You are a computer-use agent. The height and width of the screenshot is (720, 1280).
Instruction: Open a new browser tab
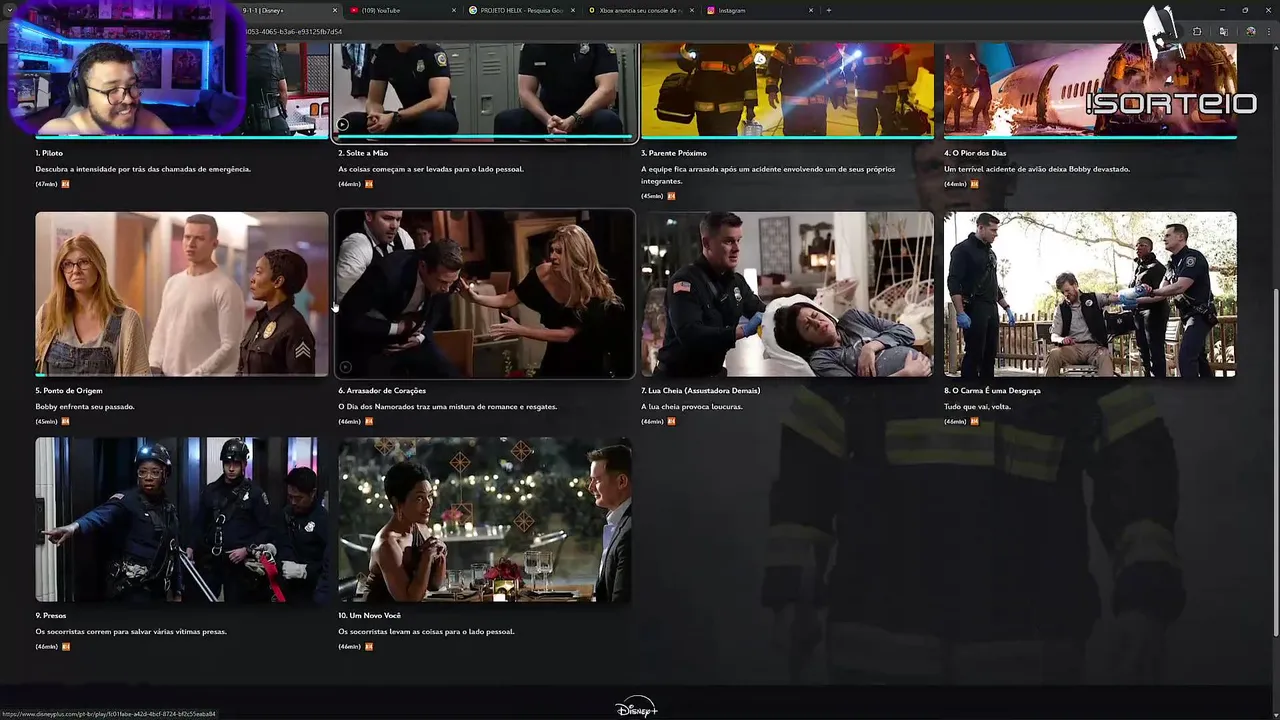[829, 10]
